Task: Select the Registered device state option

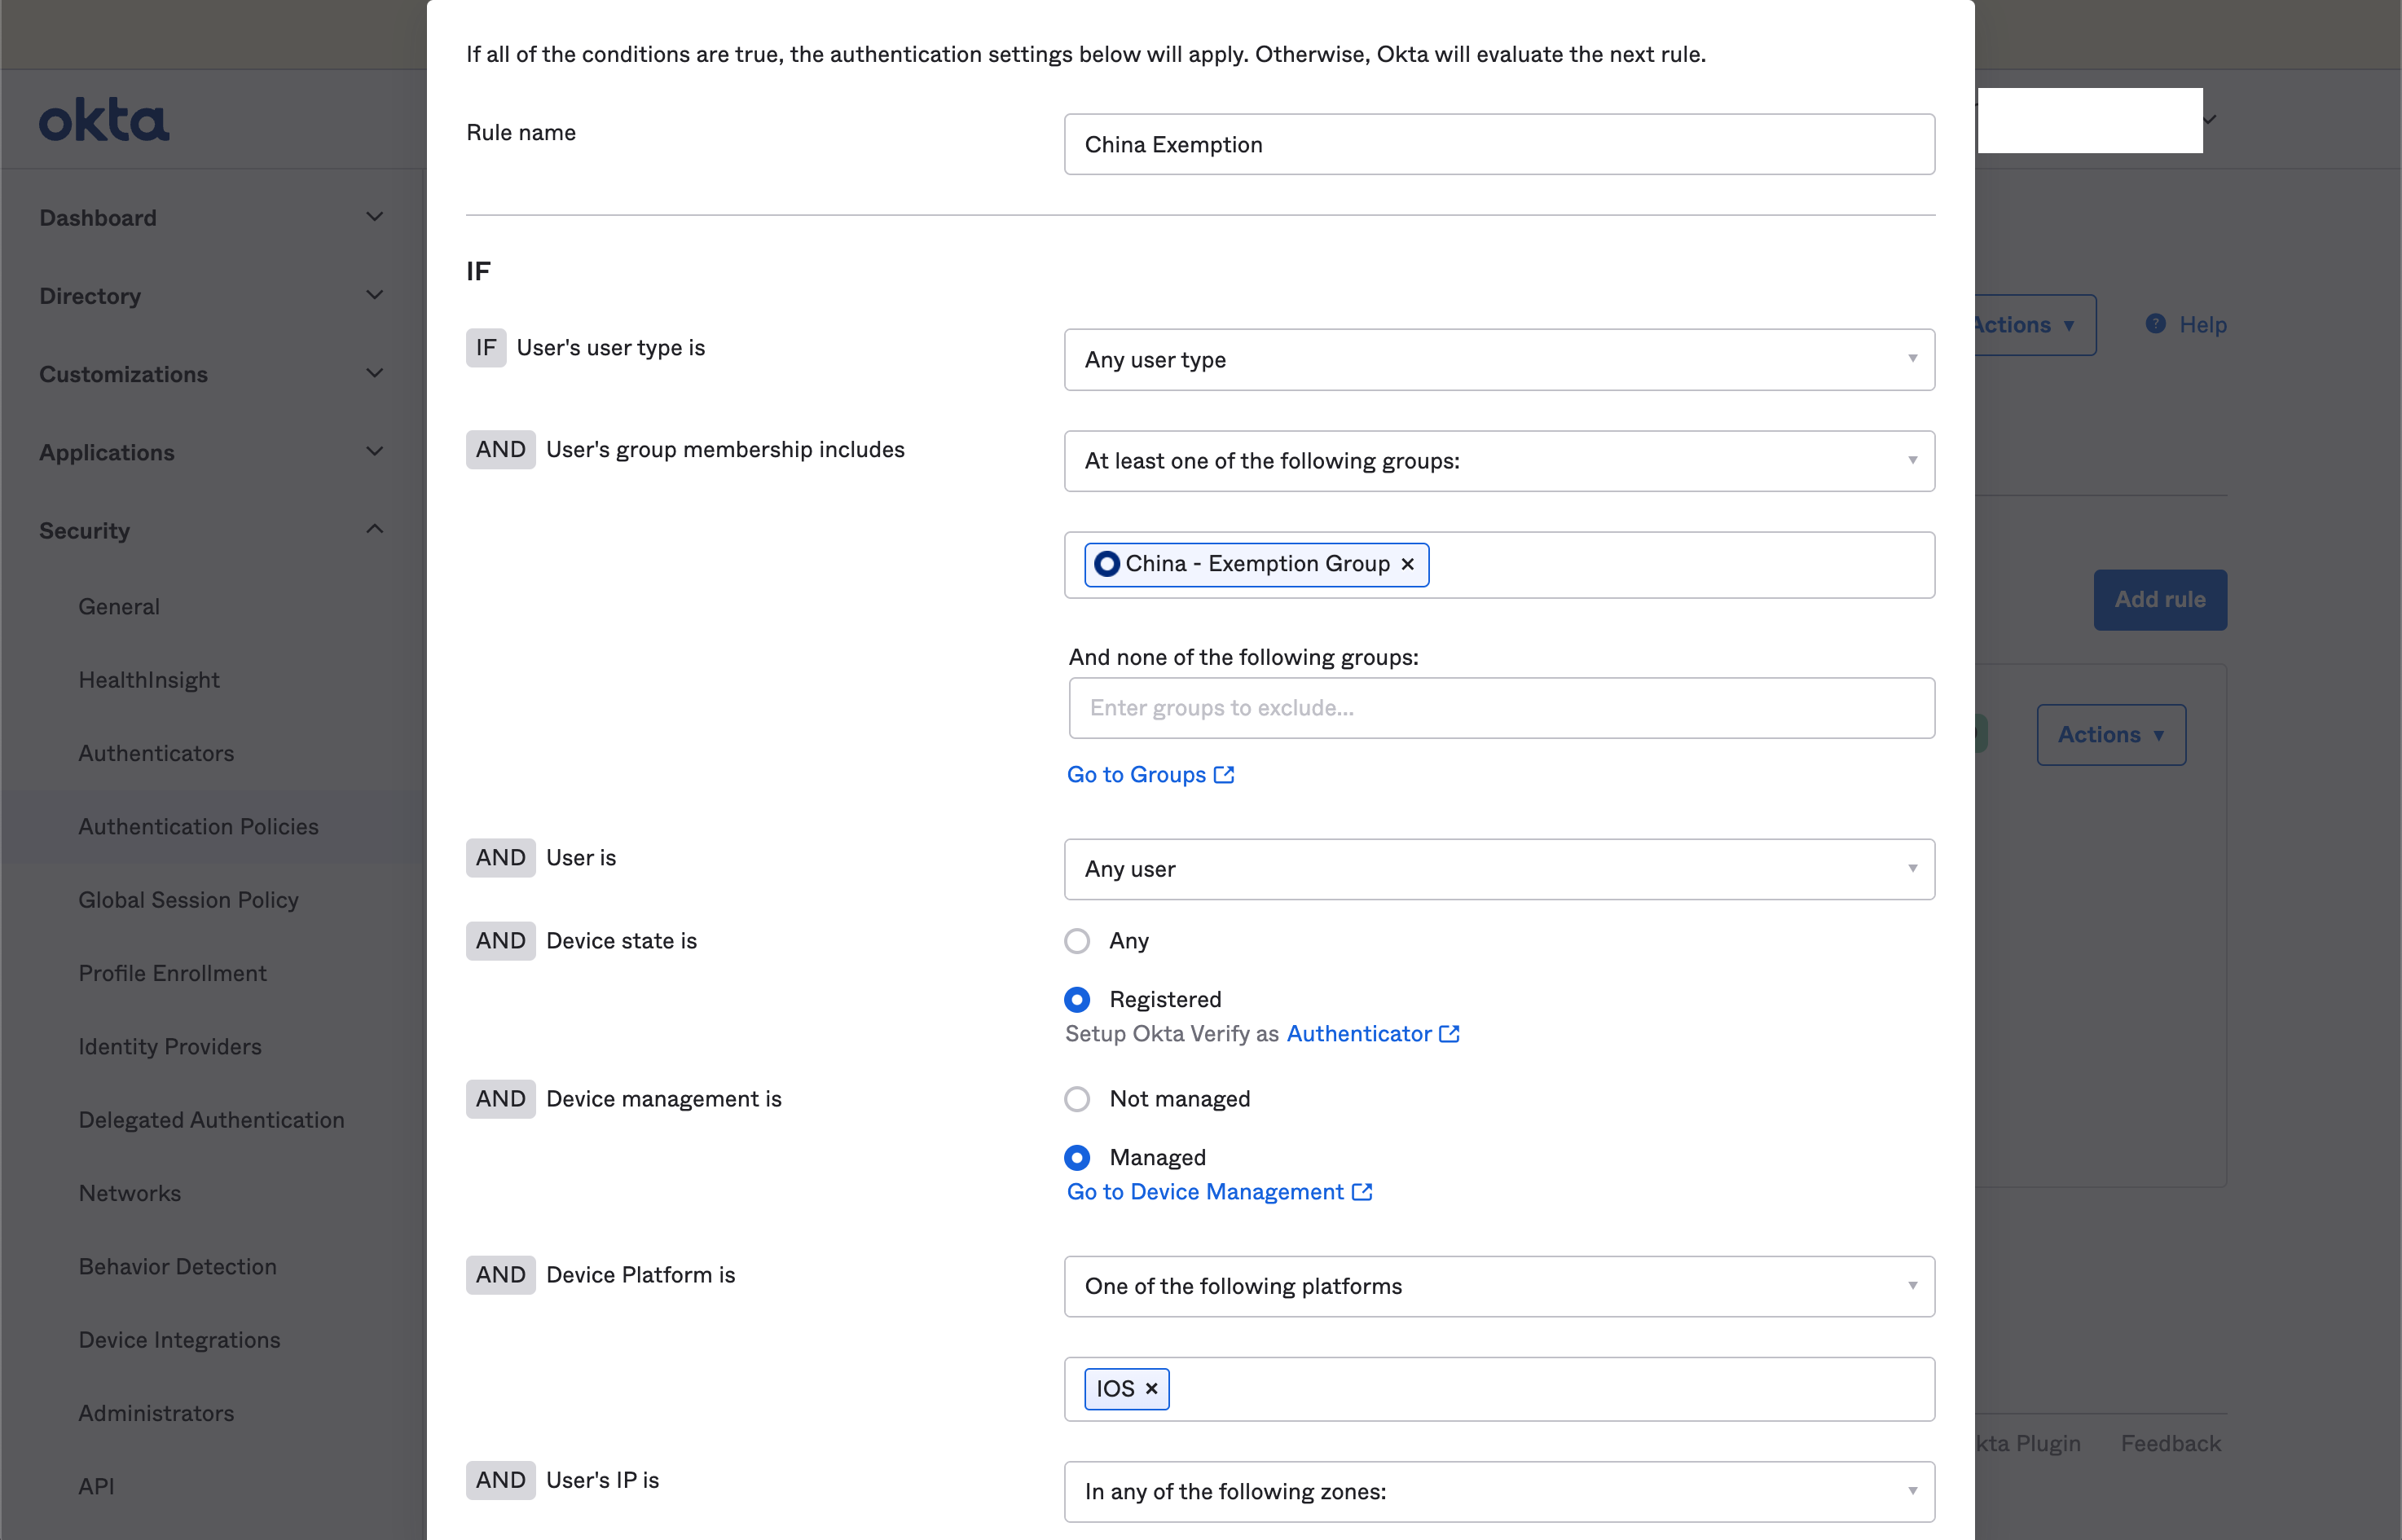Action: click(x=1077, y=1000)
